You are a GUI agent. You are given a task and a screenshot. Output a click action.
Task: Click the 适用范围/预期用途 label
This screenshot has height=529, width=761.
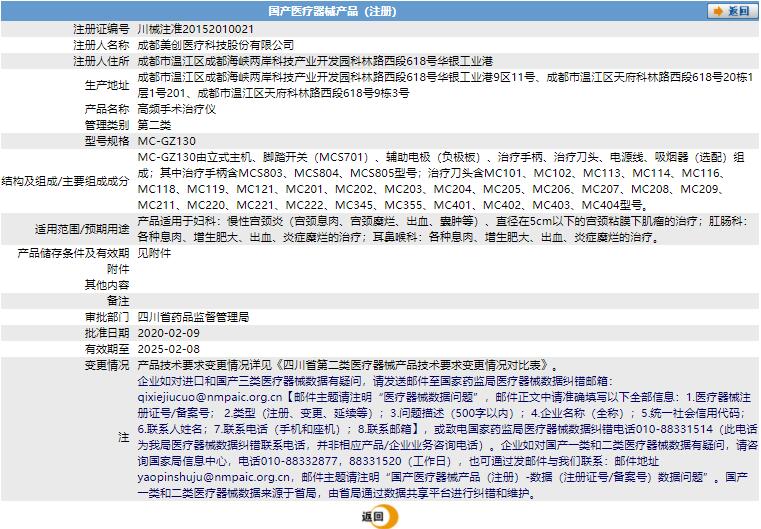click(82, 229)
